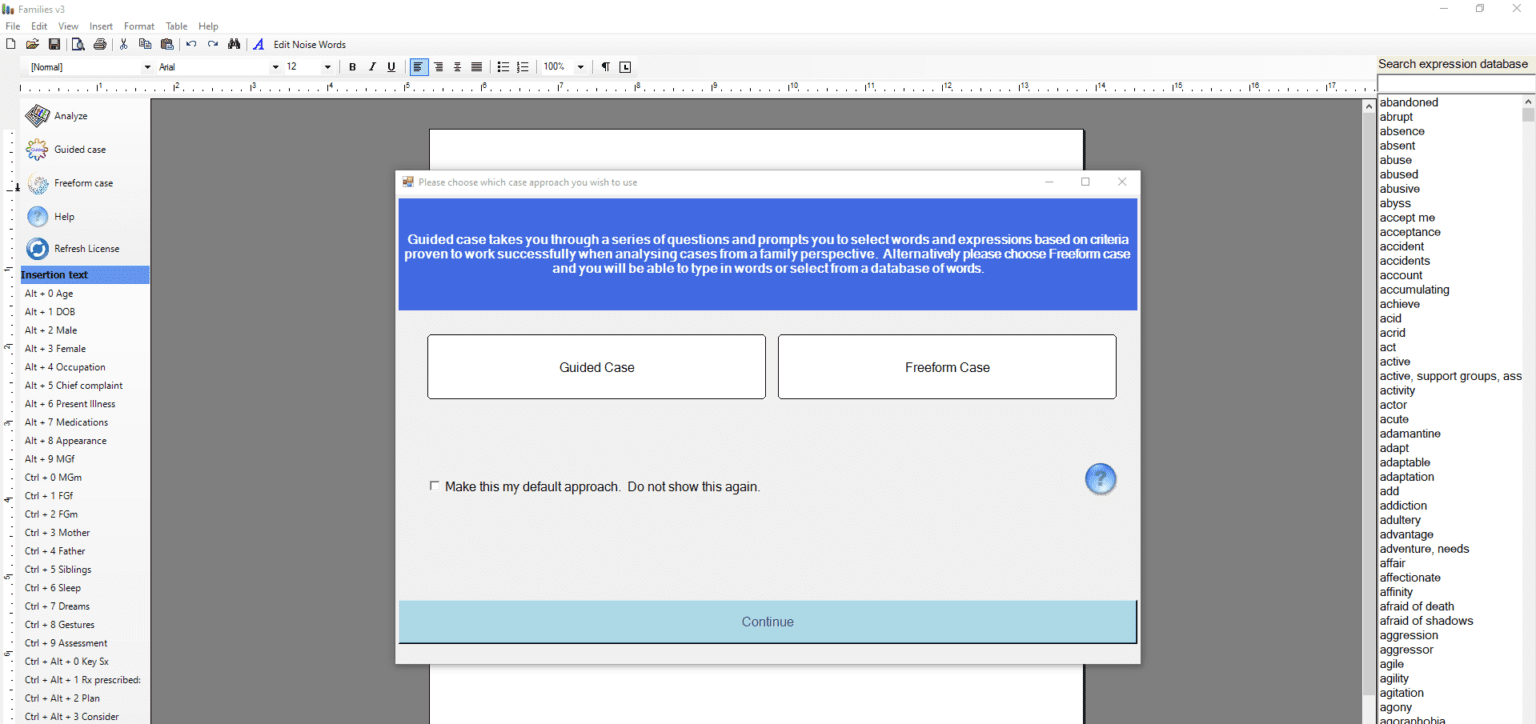
Task: Click the Analyze icon in sidebar
Action: tap(38, 116)
